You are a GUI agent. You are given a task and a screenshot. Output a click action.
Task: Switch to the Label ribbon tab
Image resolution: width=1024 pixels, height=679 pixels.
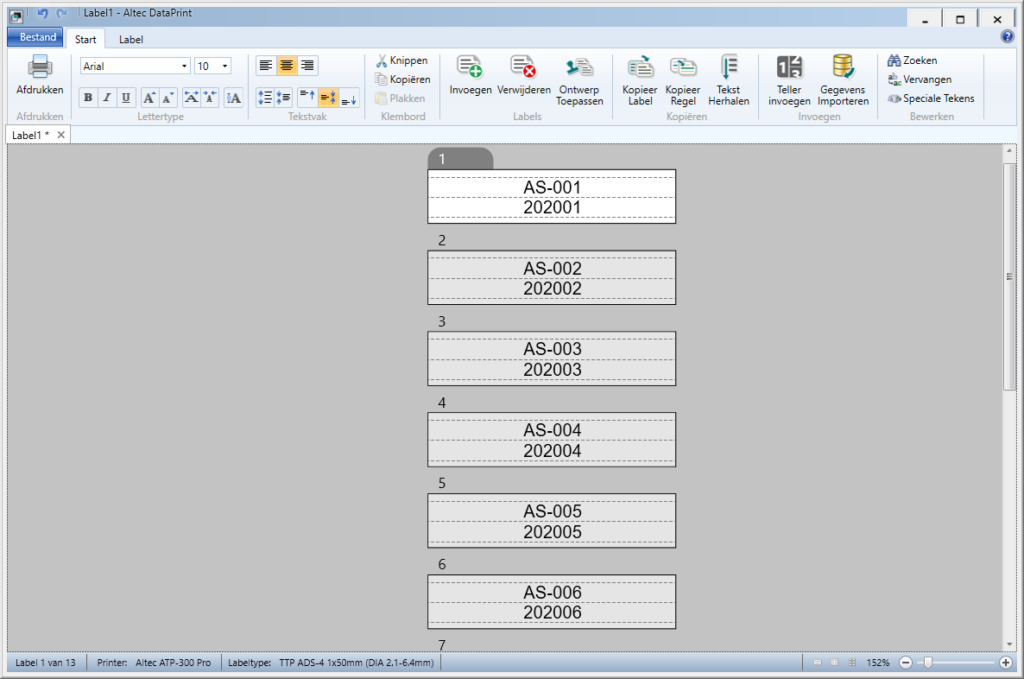tap(130, 39)
